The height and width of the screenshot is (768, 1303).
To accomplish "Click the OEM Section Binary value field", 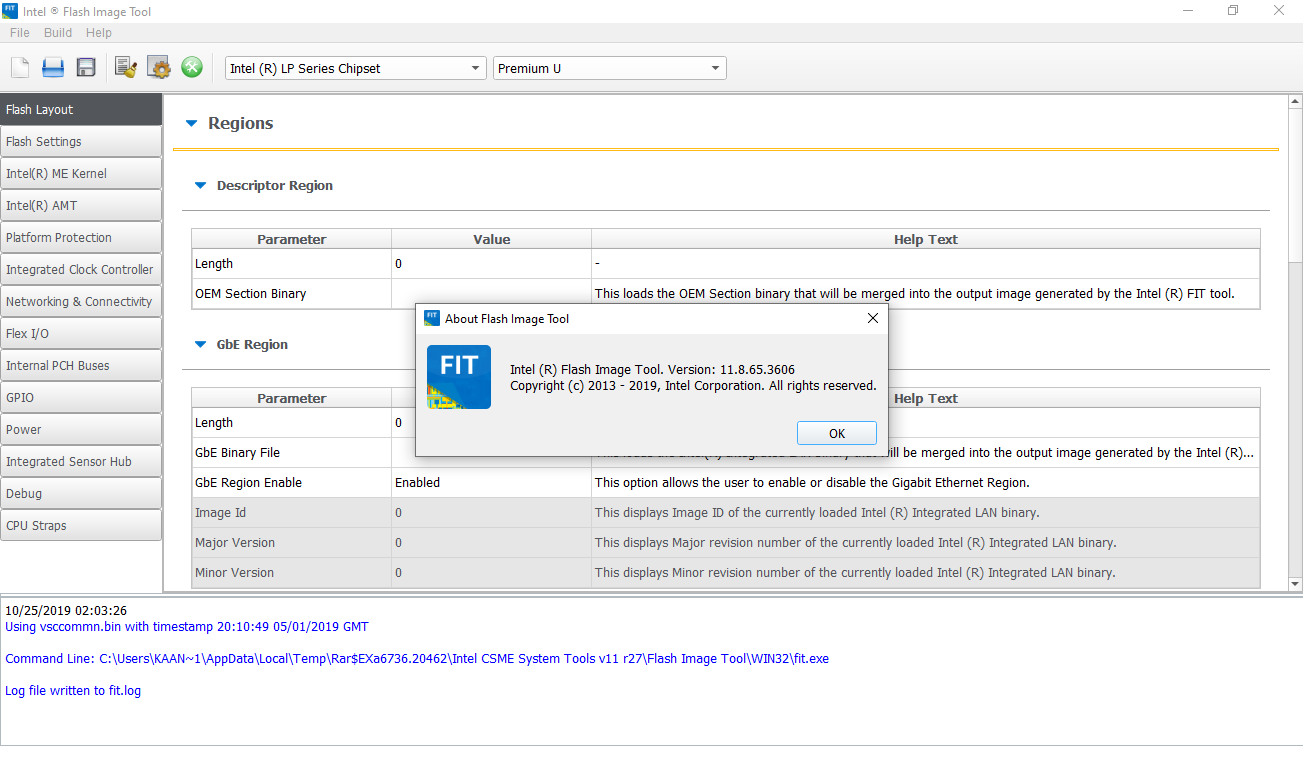I will tap(491, 294).
